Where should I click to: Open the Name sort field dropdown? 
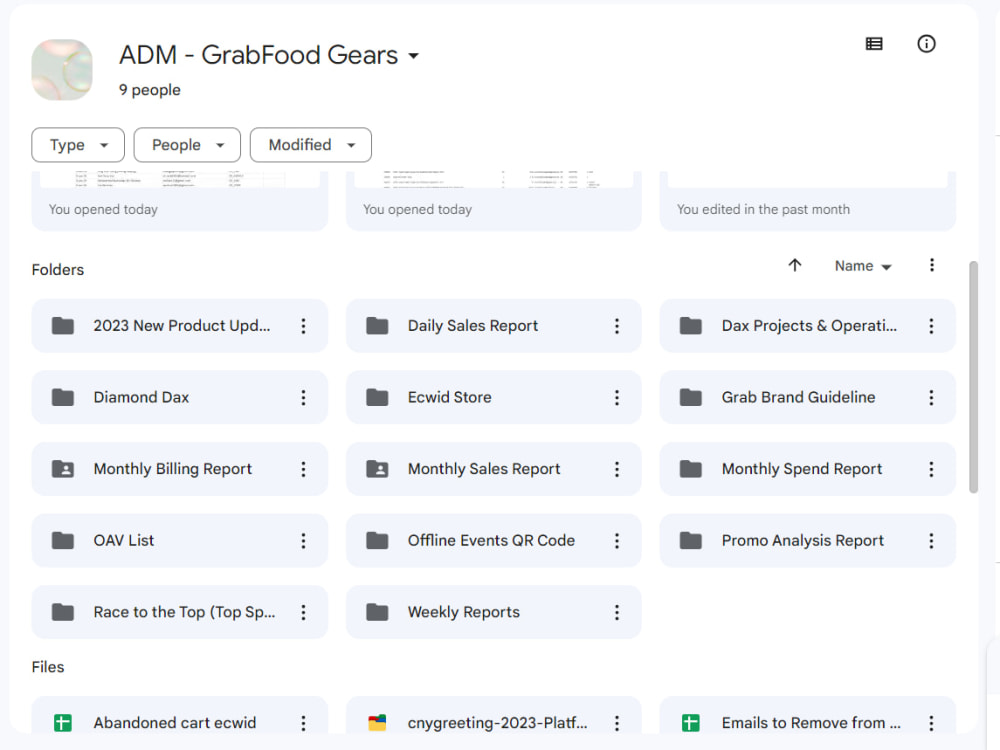(x=862, y=266)
